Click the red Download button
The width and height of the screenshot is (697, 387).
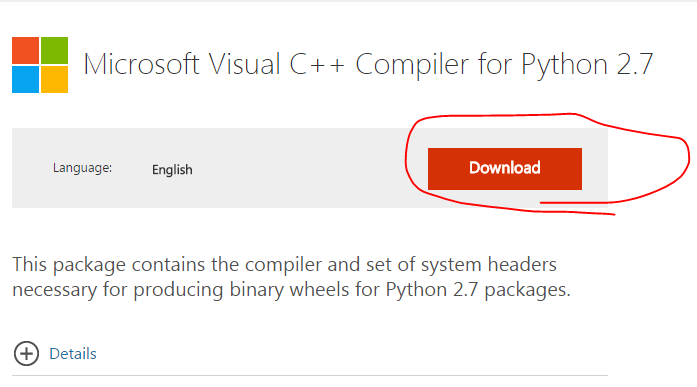click(x=505, y=169)
